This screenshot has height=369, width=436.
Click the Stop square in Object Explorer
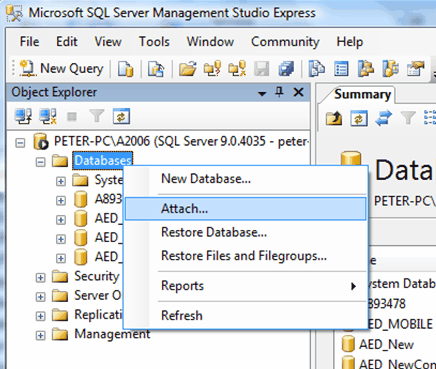pyautogui.click(x=72, y=117)
